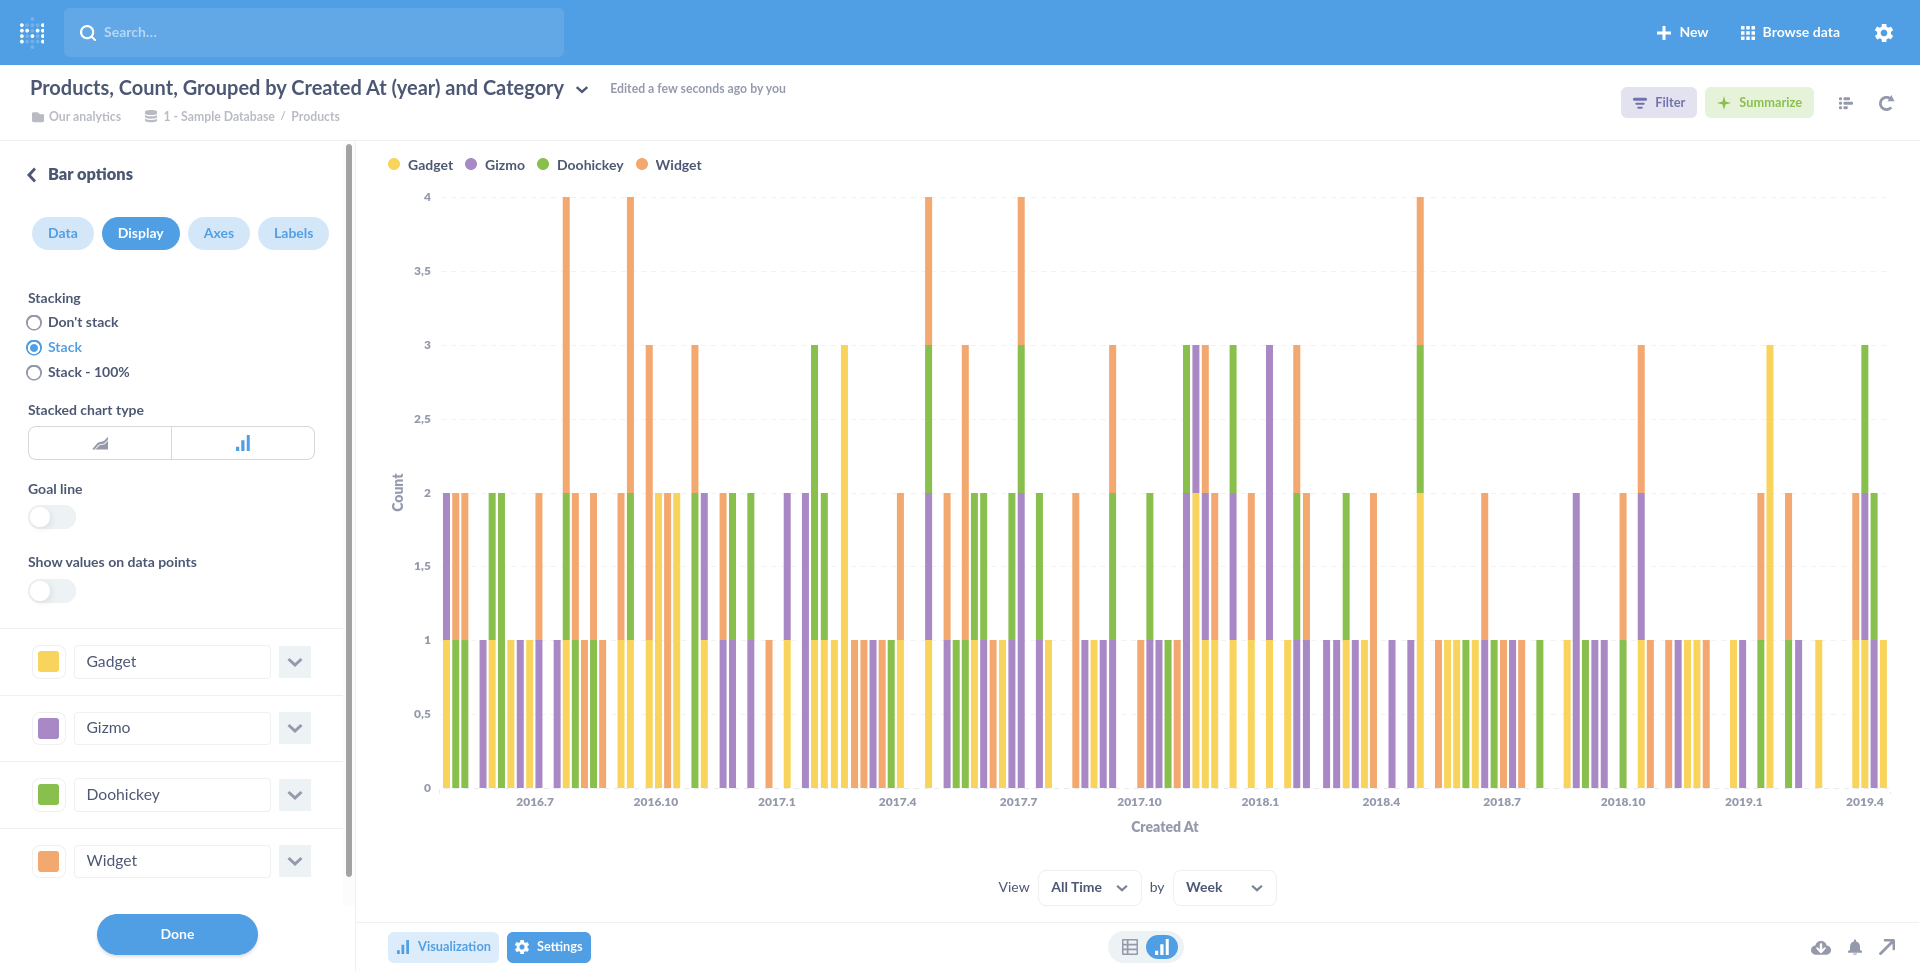The width and height of the screenshot is (1920, 971).
Task: Select the stacked area chart type icon
Action: (99, 442)
